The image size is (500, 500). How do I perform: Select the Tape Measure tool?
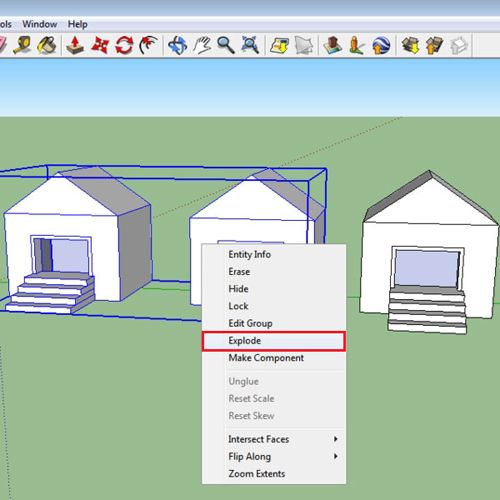tap(22, 45)
